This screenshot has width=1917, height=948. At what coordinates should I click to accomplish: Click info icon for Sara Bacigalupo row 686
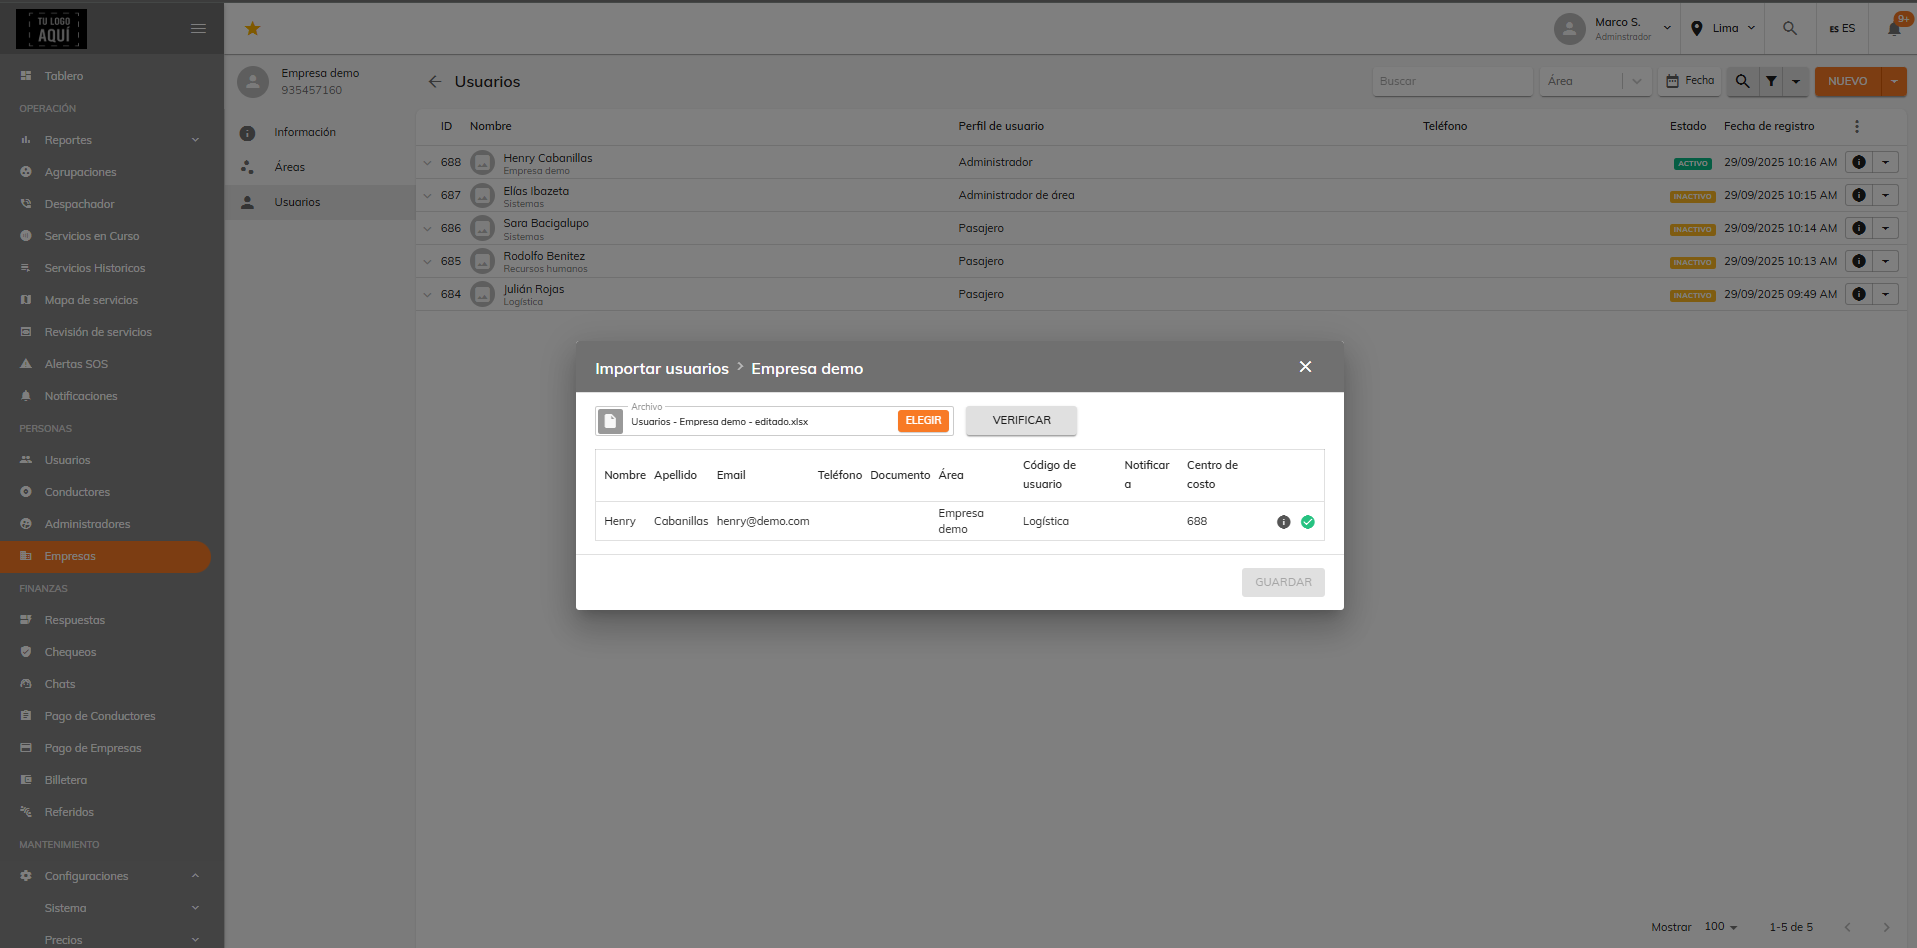coord(1859,228)
